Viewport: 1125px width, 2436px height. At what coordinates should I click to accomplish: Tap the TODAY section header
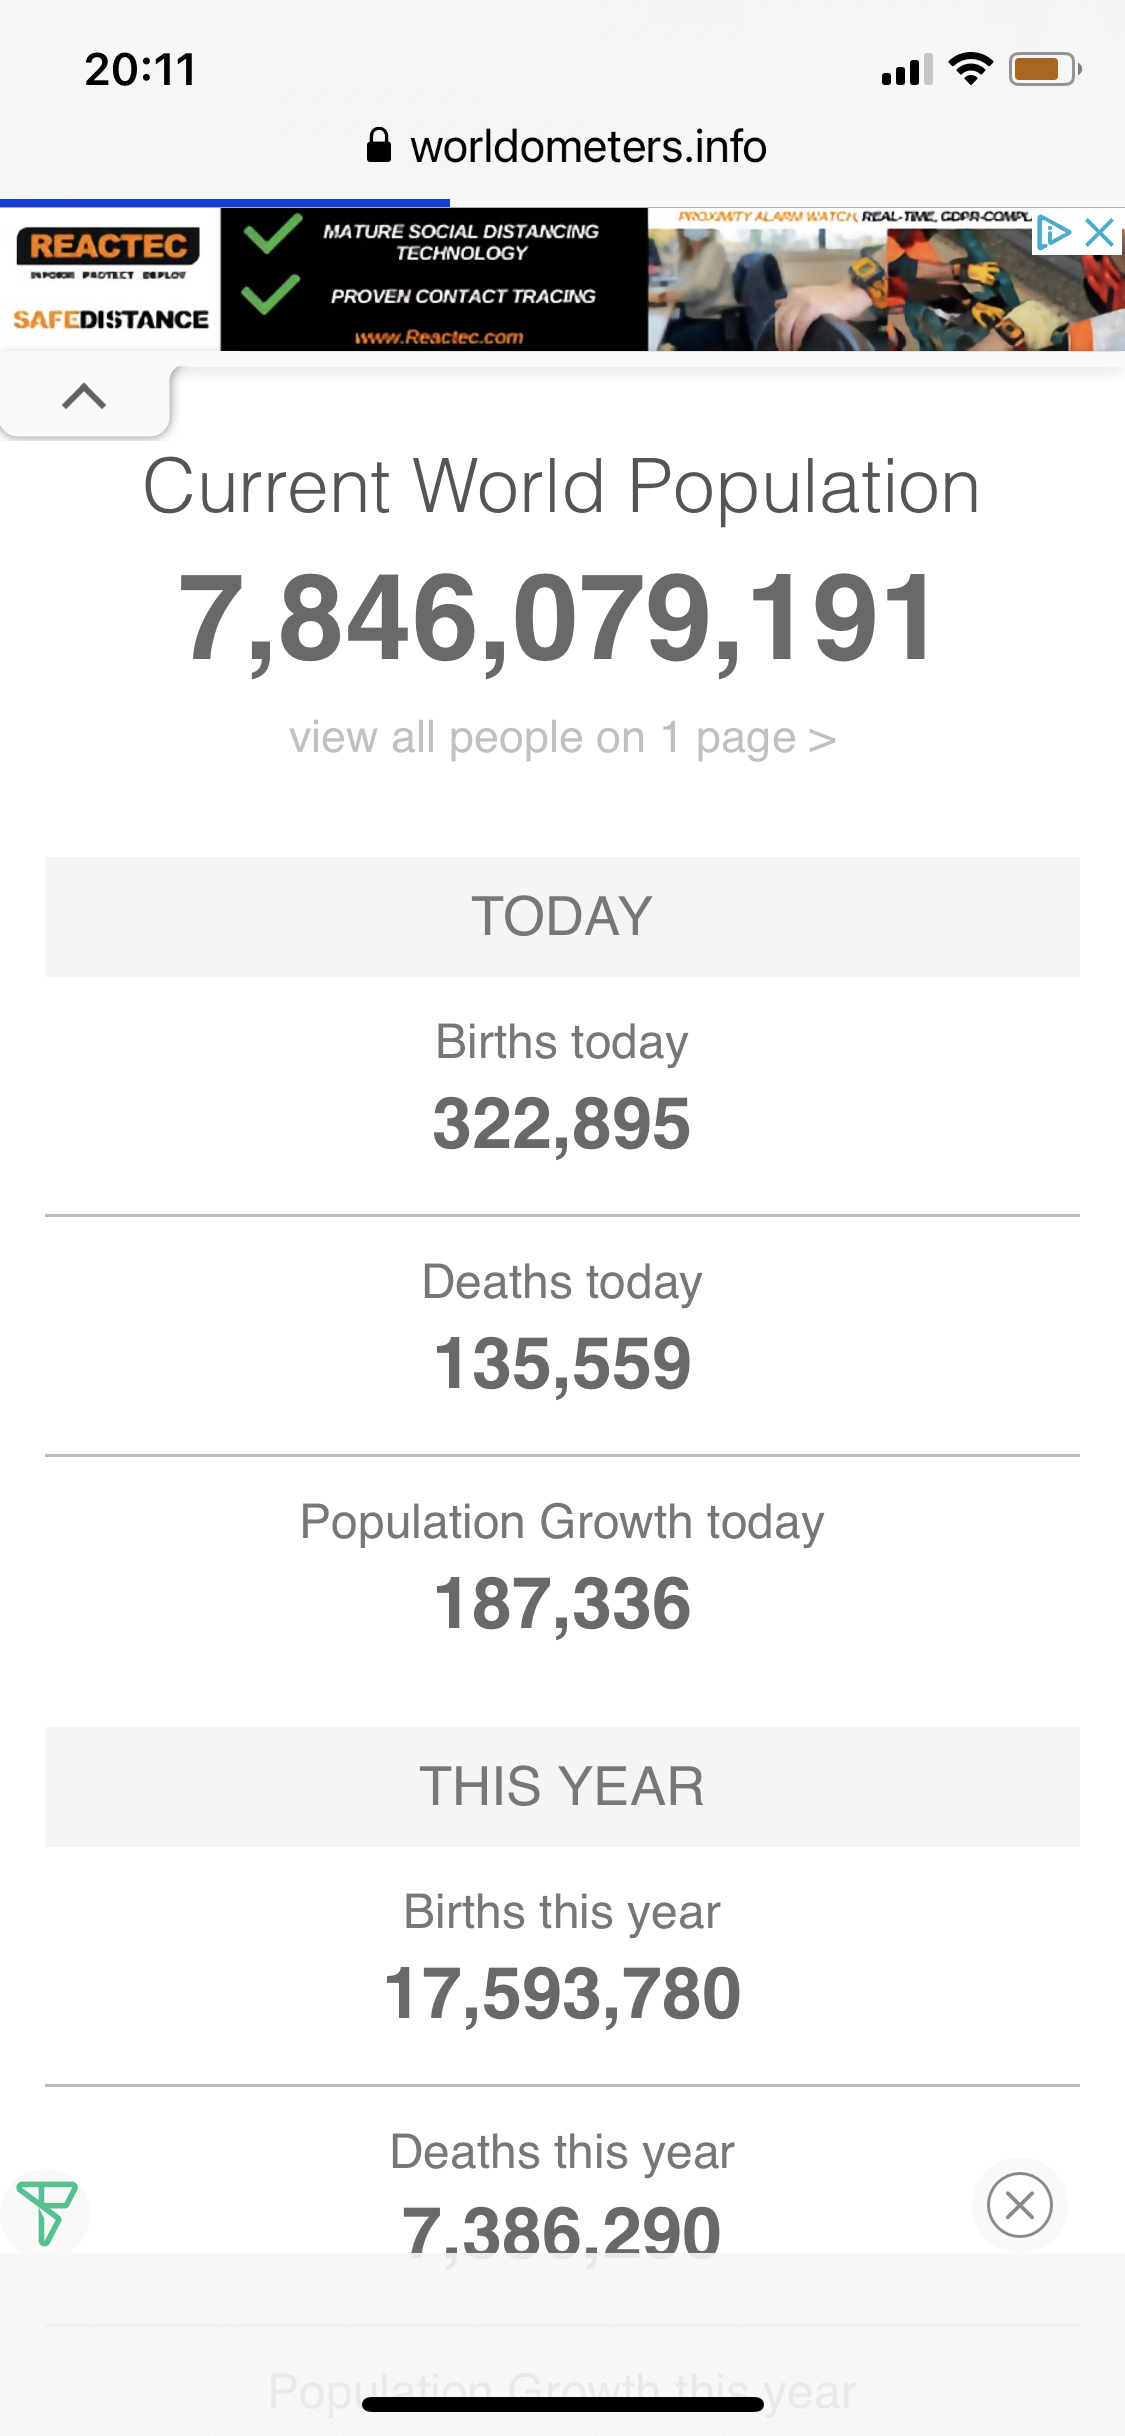click(562, 916)
